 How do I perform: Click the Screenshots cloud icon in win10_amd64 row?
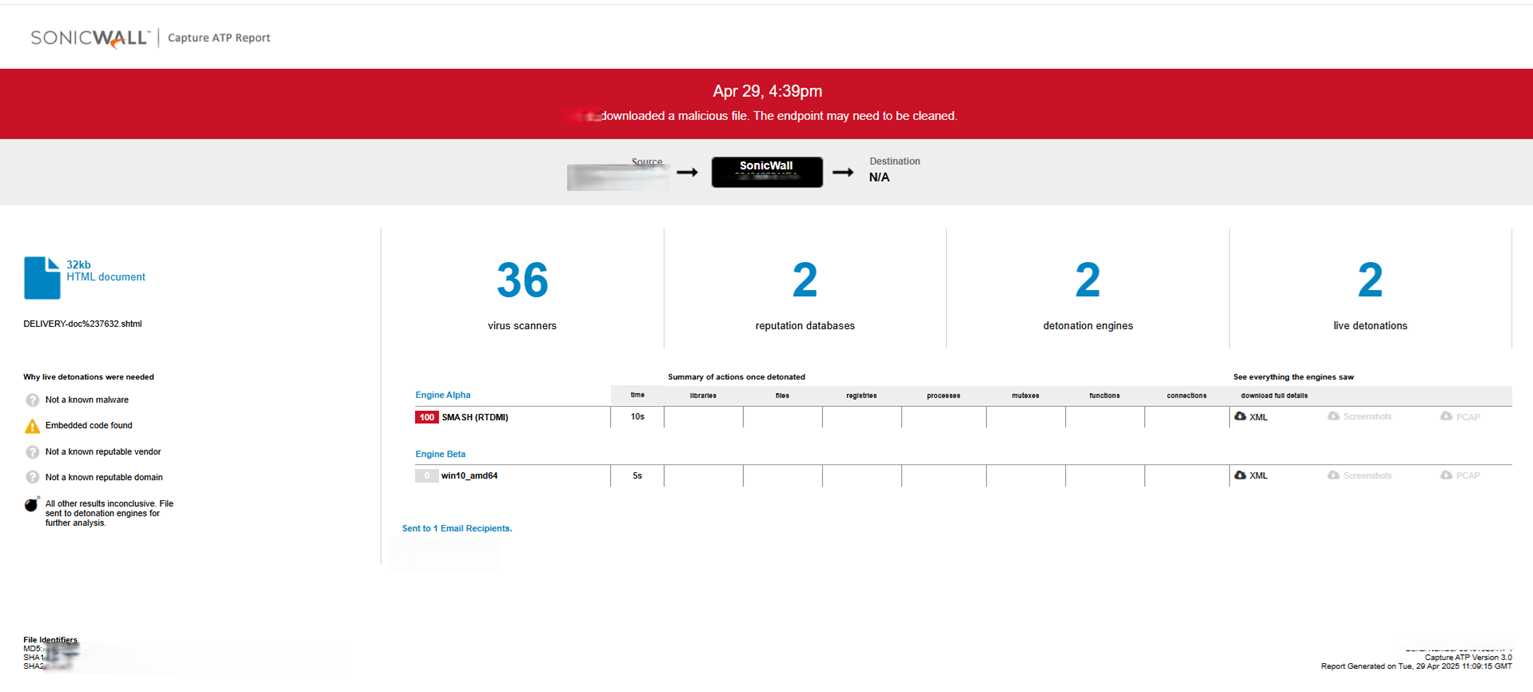[x=1333, y=475]
